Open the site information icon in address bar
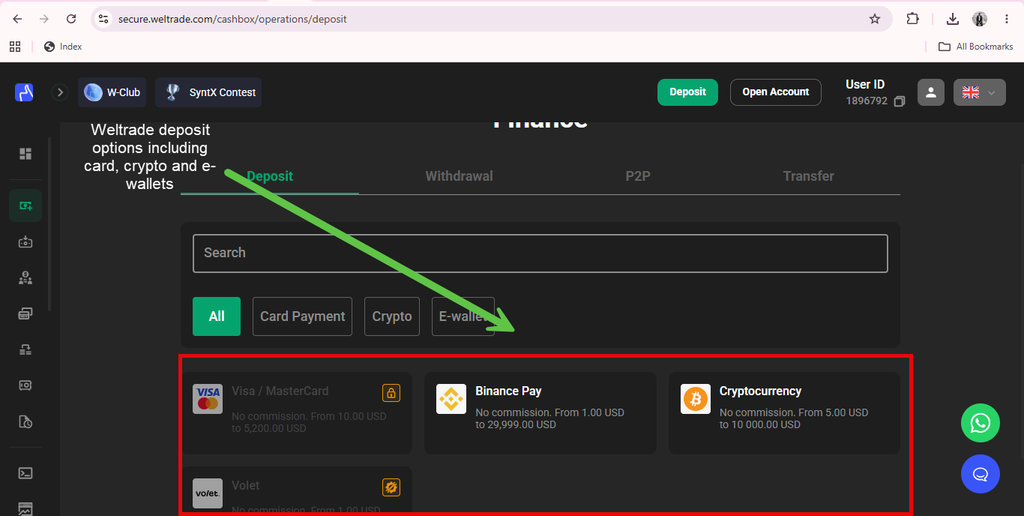The image size is (1024, 516). [x=103, y=19]
